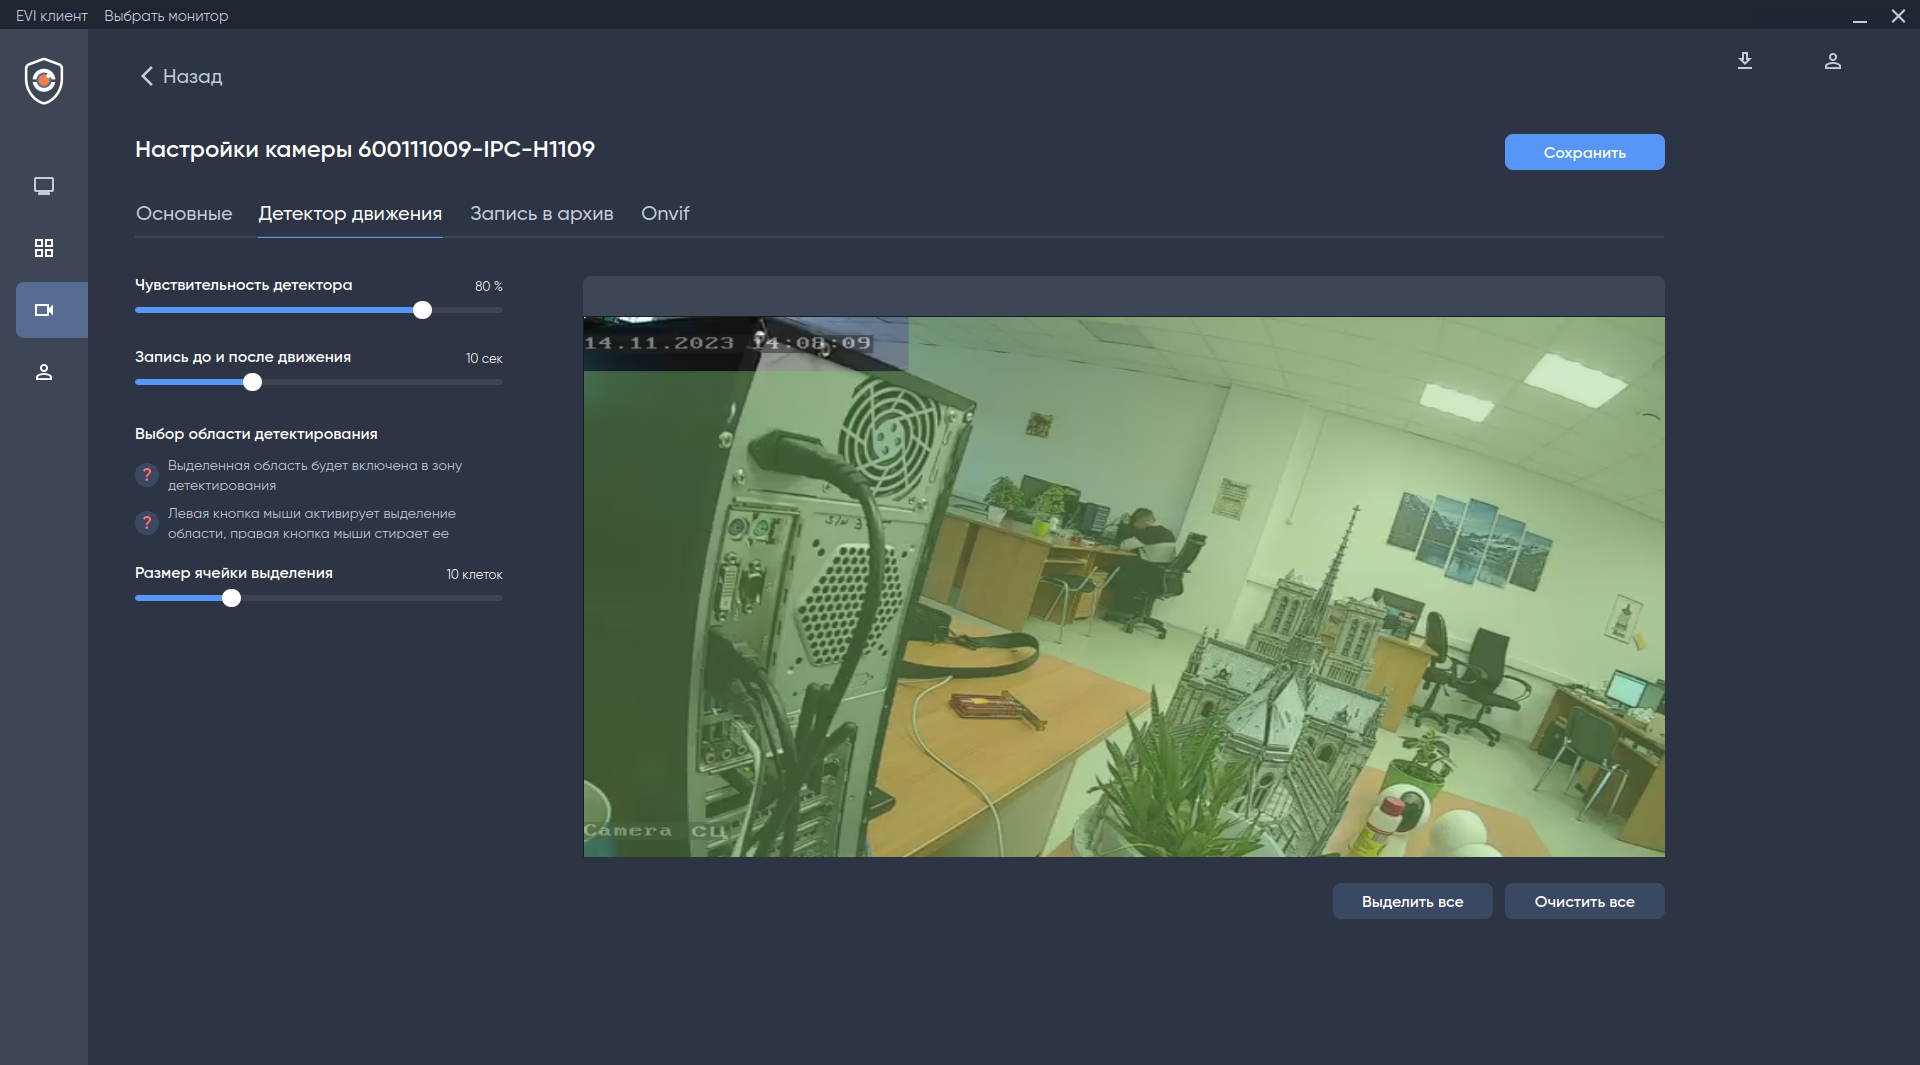1920x1065 pixels.
Task: Click the second question-mark help icon
Action: point(147,523)
